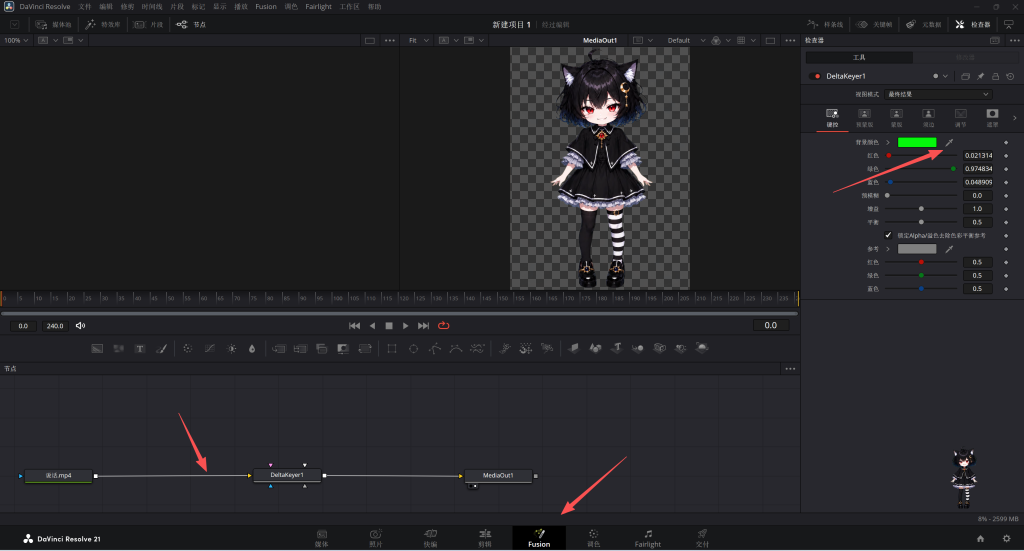Click the gray reference color swatch
This screenshot has height=551, width=1024.
pyautogui.click(x=917, y=249)
